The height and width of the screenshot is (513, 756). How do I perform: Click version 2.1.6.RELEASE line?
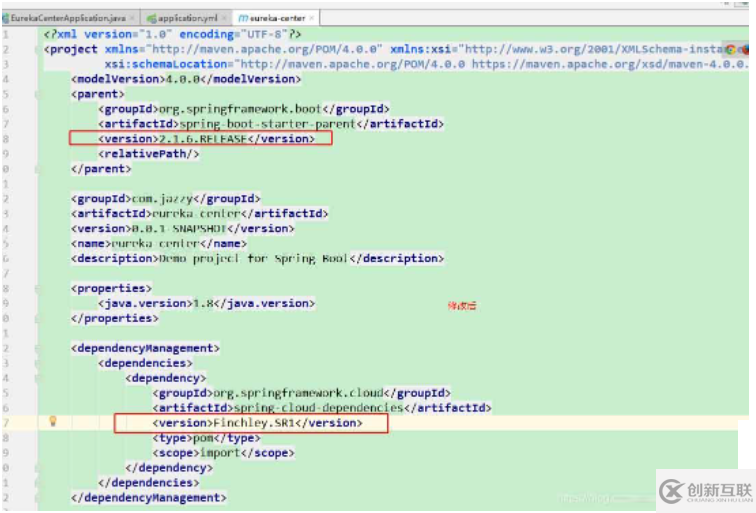pyautogui.click(x=206, y=139)
